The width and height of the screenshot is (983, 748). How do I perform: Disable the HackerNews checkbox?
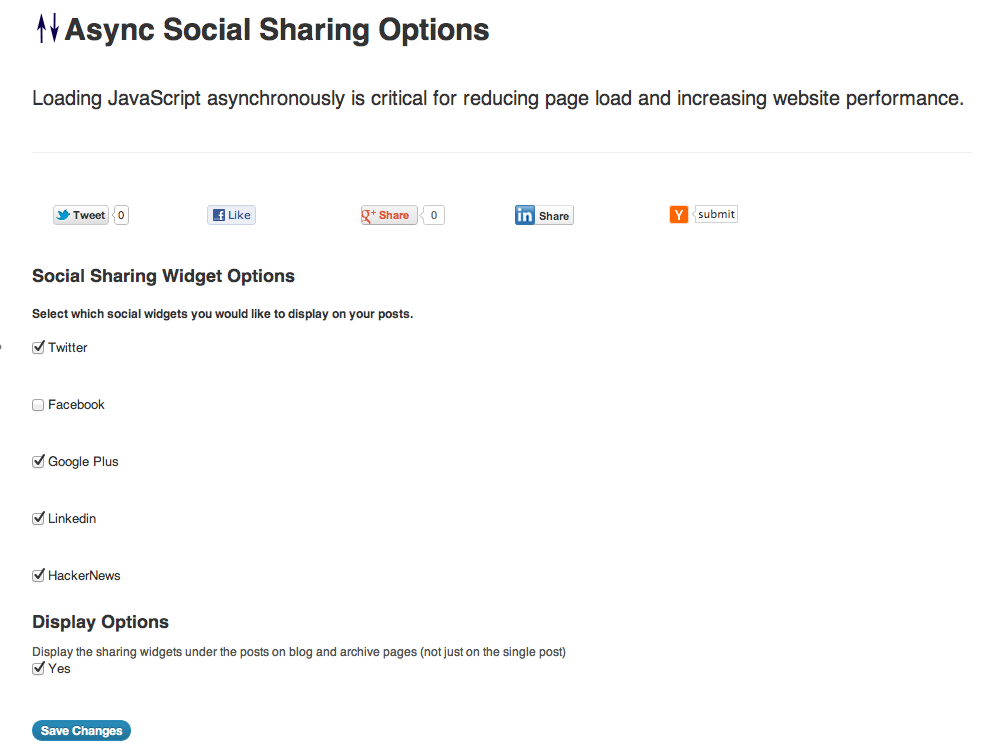pos(38,576)
